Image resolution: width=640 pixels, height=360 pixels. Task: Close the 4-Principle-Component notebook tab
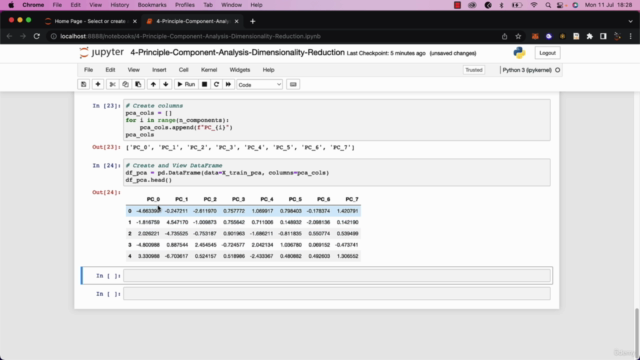click(236, 21)
